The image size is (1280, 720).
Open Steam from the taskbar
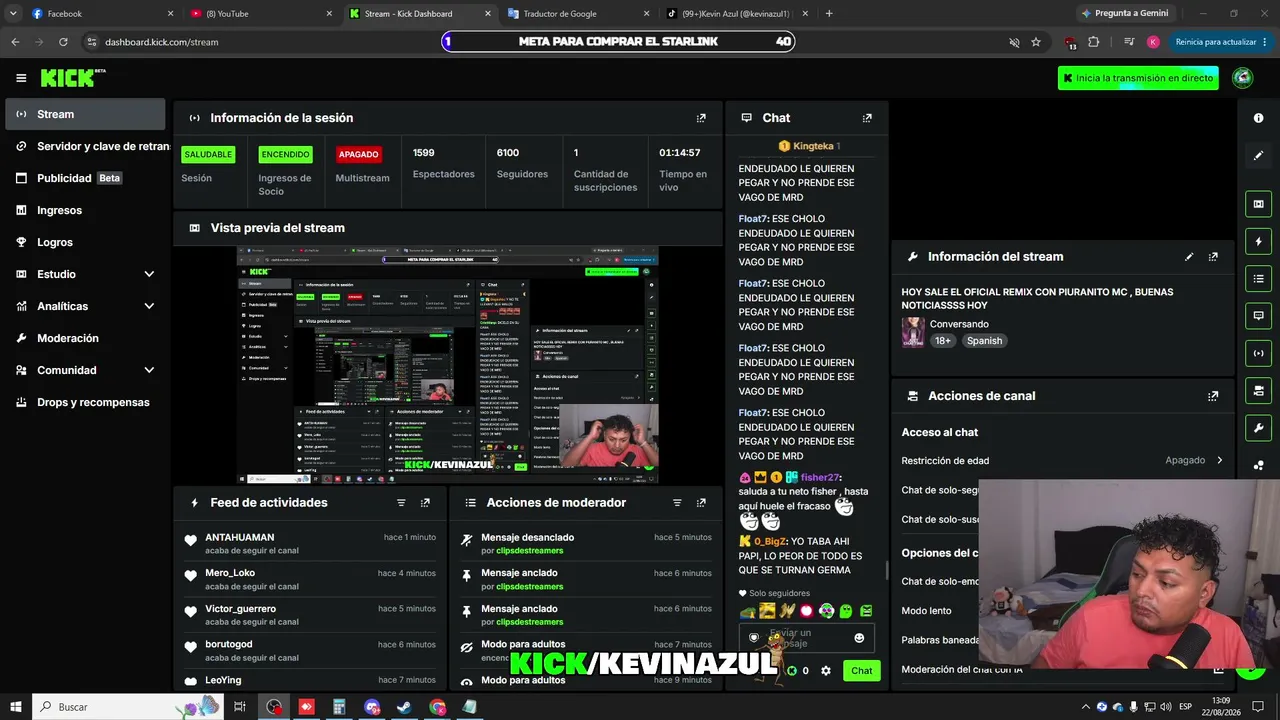coord(404,707)
